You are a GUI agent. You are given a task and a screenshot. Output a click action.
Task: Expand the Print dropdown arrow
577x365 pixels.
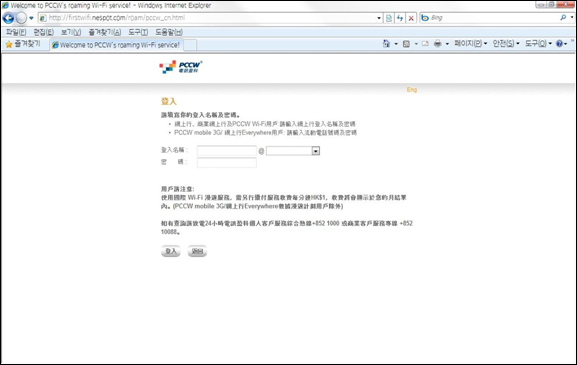click(447, 44)
